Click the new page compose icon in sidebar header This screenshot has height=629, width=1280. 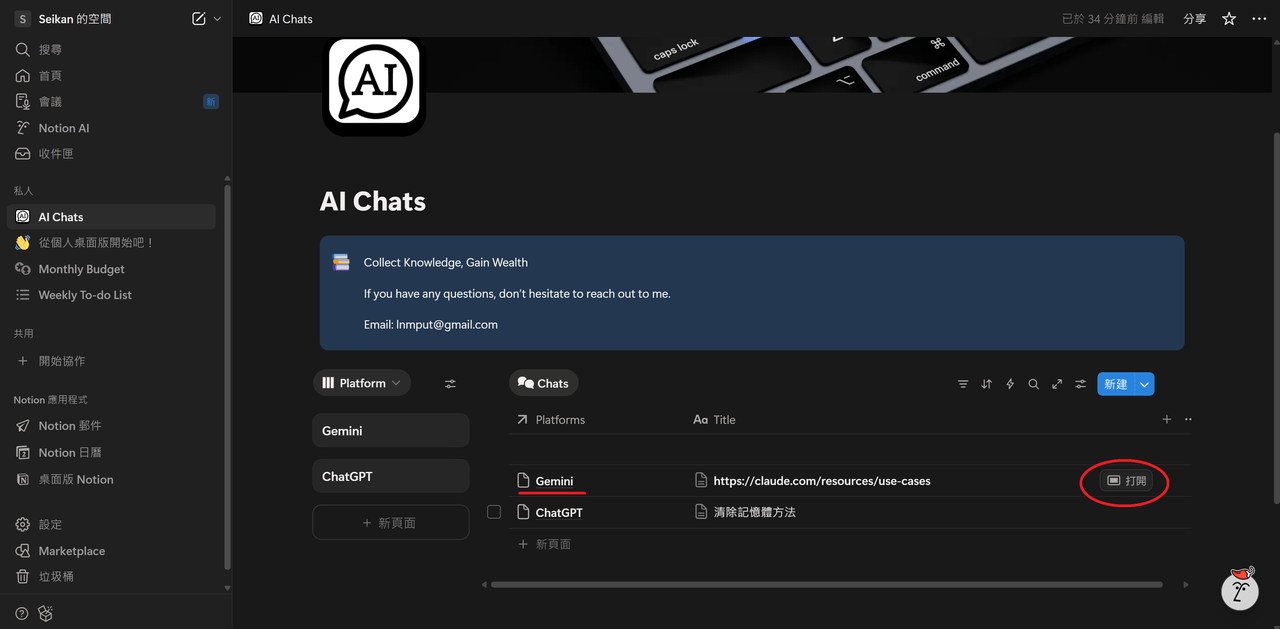pyautogui.click(x=198, y=19)
